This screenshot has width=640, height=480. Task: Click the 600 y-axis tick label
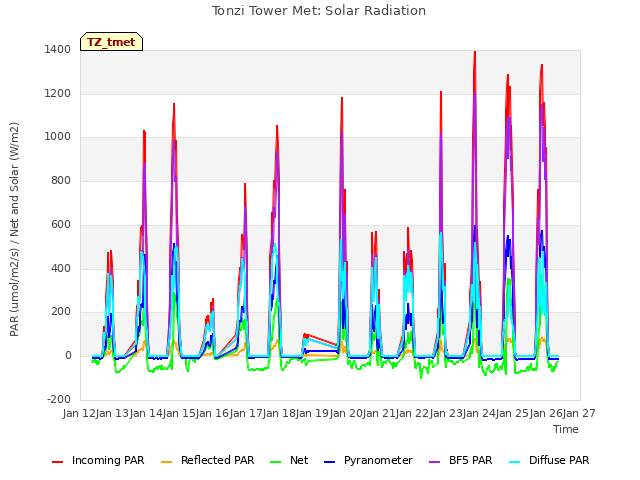(61, 224)
